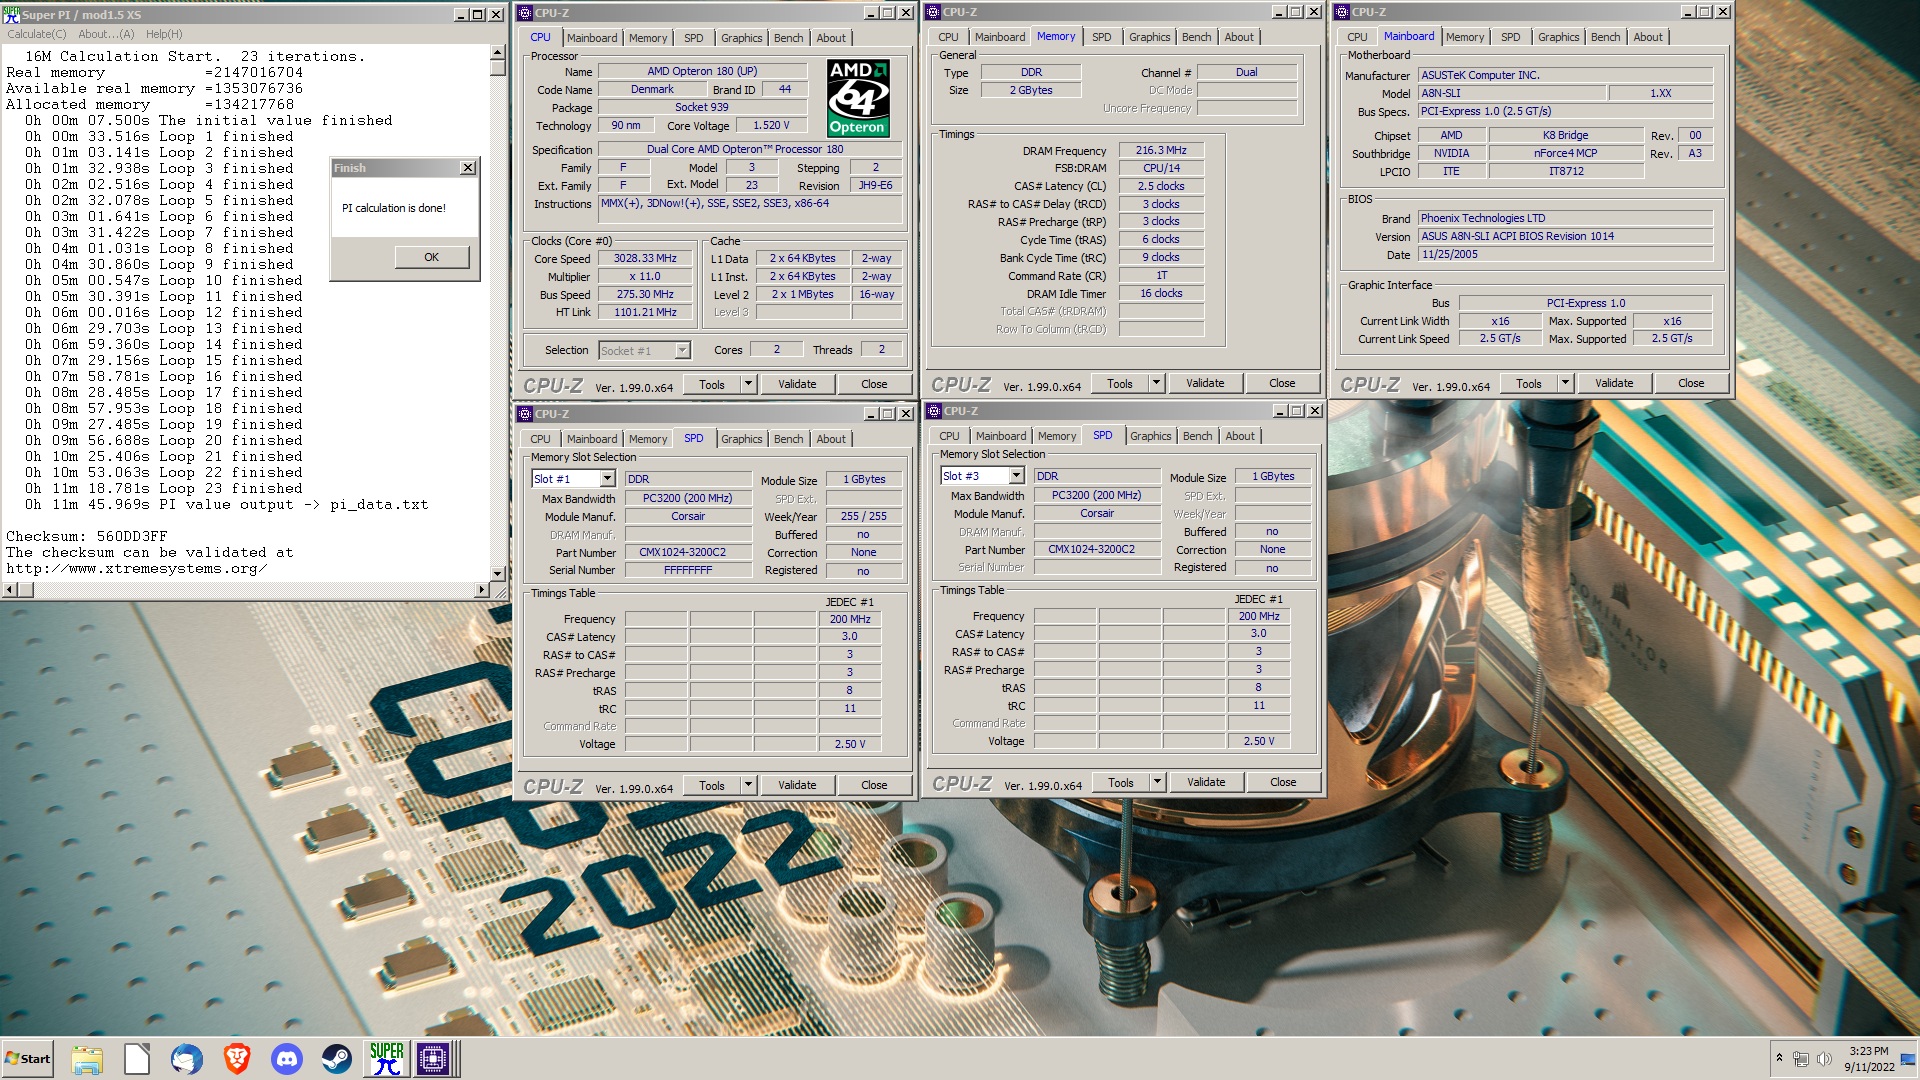1920x1080 pixels.
Task: Open system menu icon of Mainboard tab CPU-Z window
Action: point(1342,12)
